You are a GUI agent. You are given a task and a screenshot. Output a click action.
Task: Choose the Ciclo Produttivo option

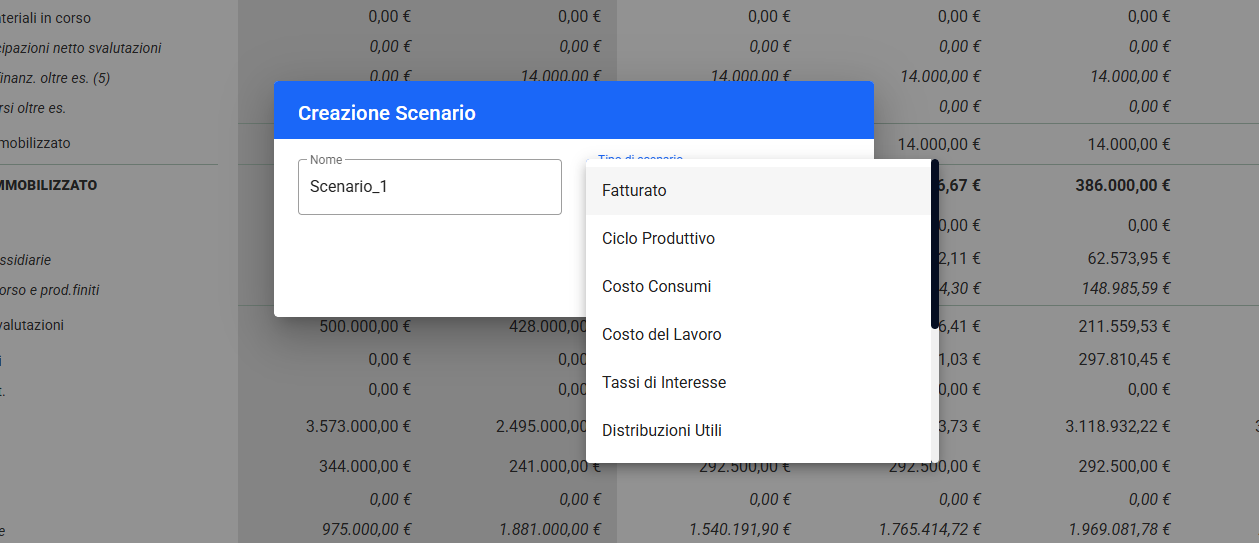tap(658, 238)
